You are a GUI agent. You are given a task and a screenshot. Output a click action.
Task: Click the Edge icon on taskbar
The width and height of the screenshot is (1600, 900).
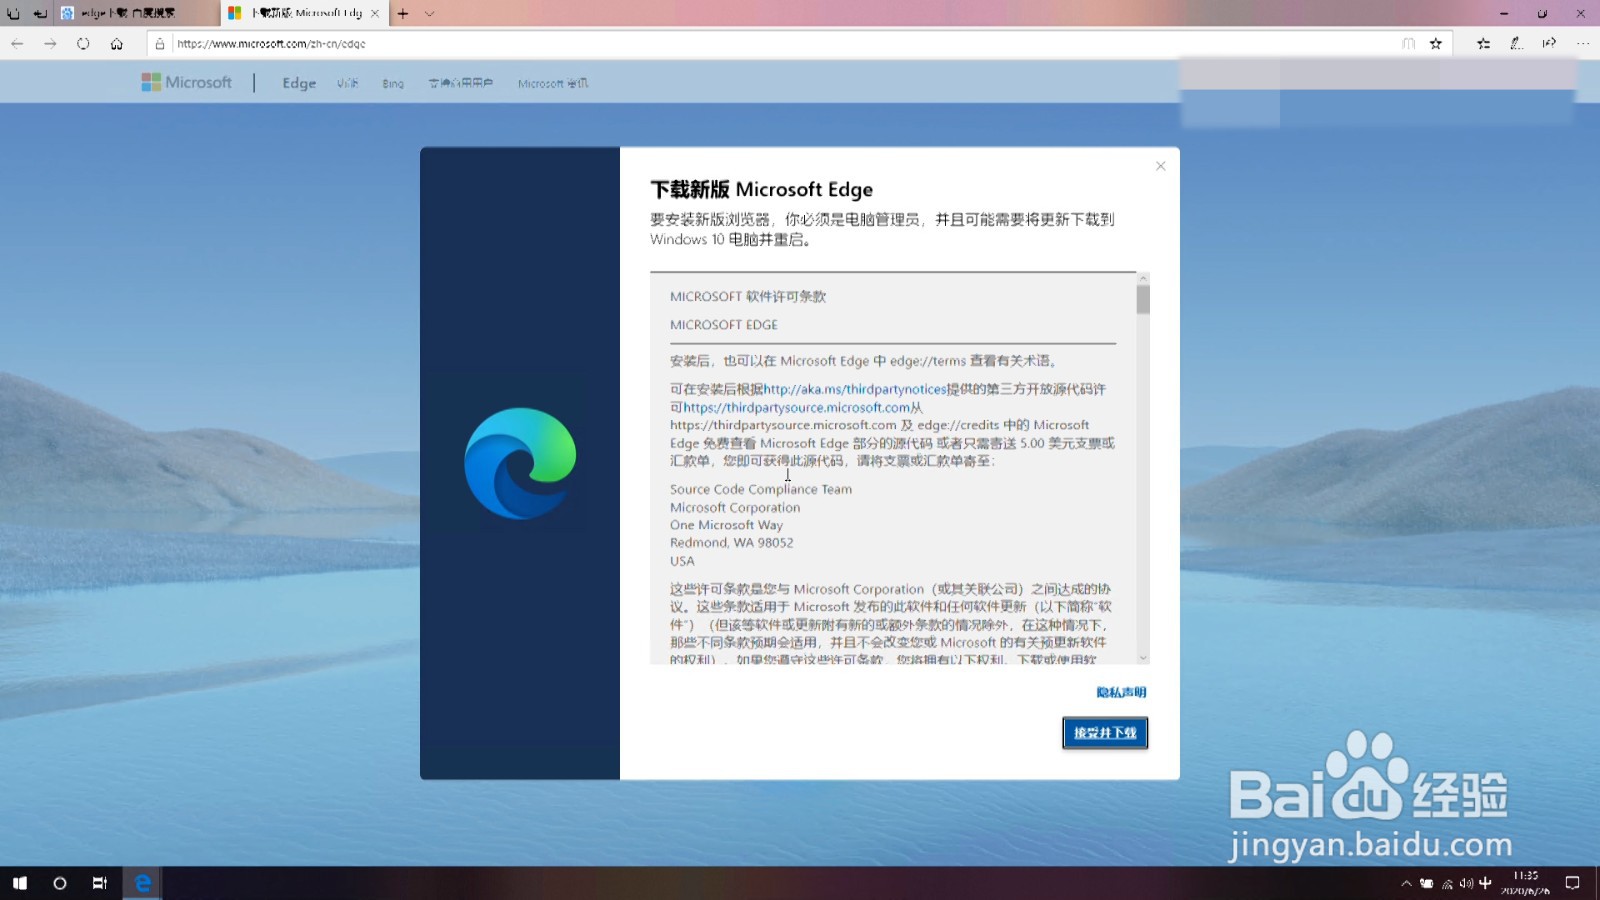pos(143,883)
